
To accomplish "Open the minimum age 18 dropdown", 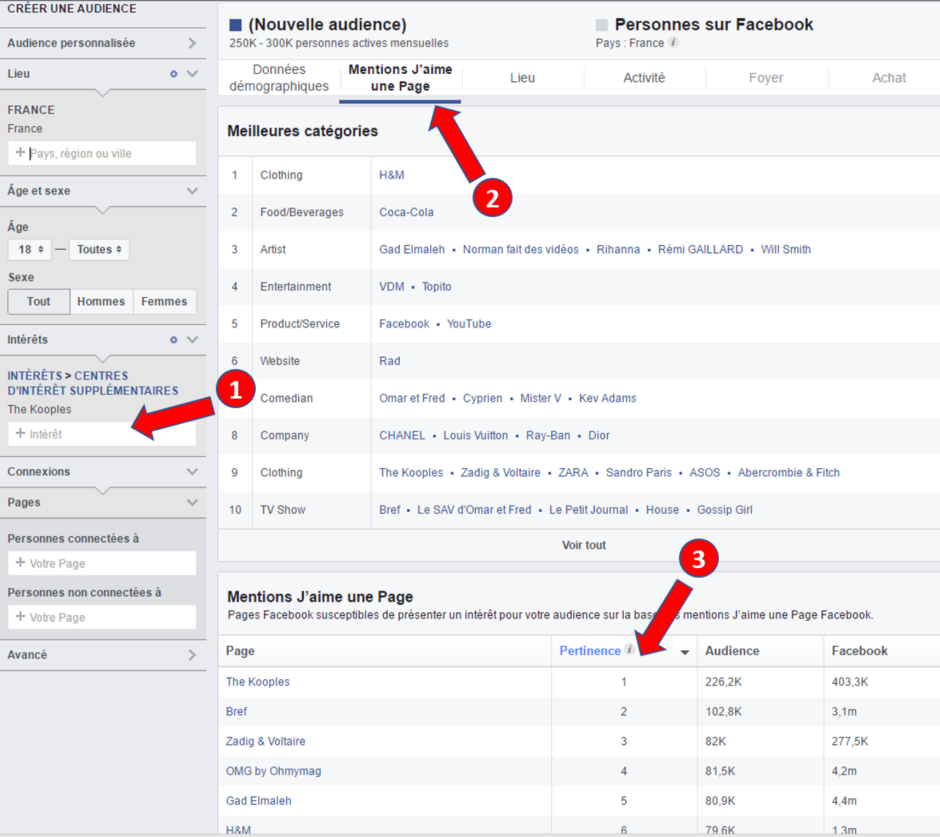I will click(x=32, y=250).
